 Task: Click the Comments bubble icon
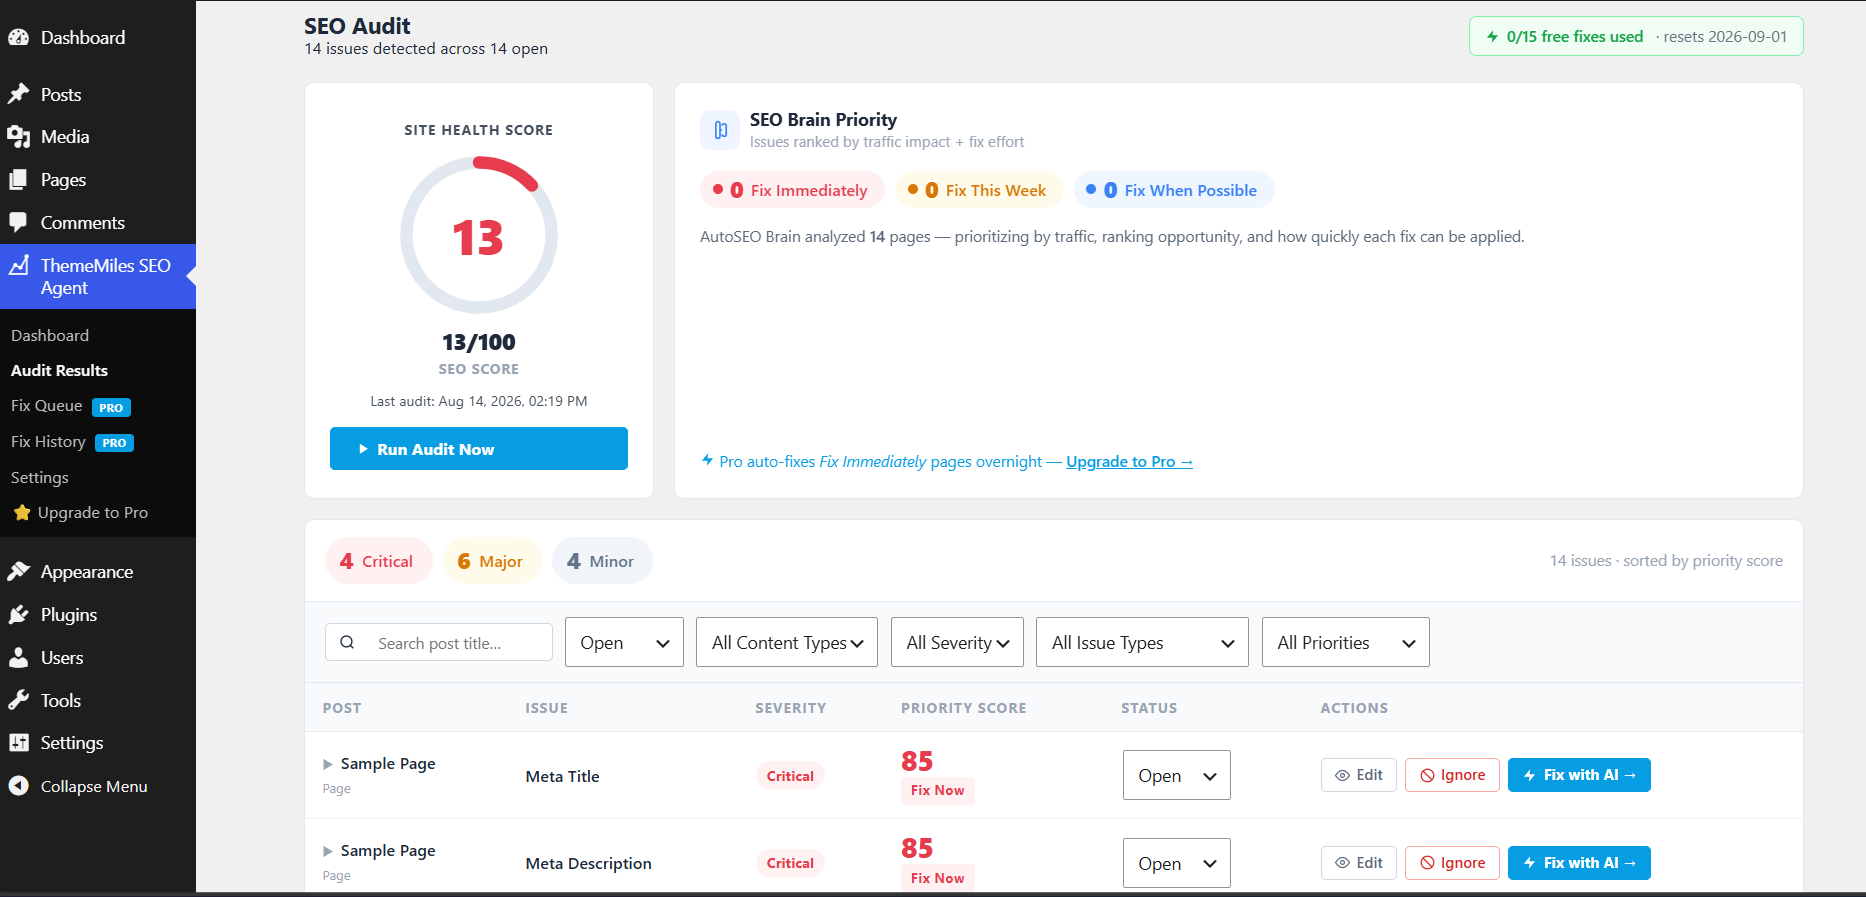18,222
